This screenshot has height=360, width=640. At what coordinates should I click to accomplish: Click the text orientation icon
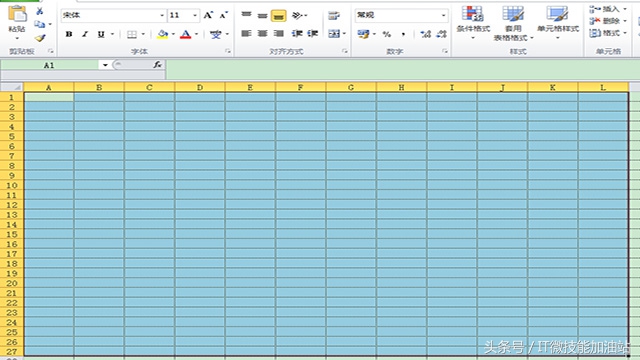pos(298,16)
